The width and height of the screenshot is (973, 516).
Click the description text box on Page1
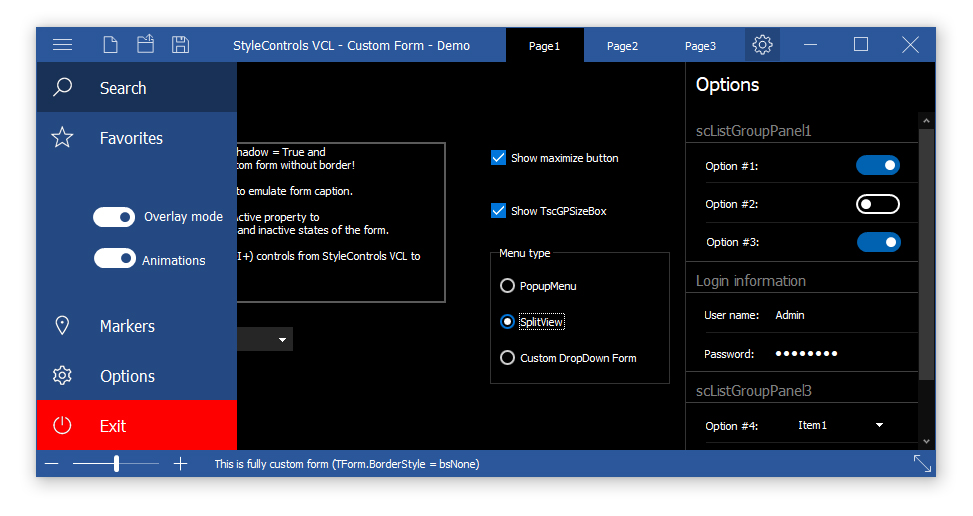pos(341,223)
